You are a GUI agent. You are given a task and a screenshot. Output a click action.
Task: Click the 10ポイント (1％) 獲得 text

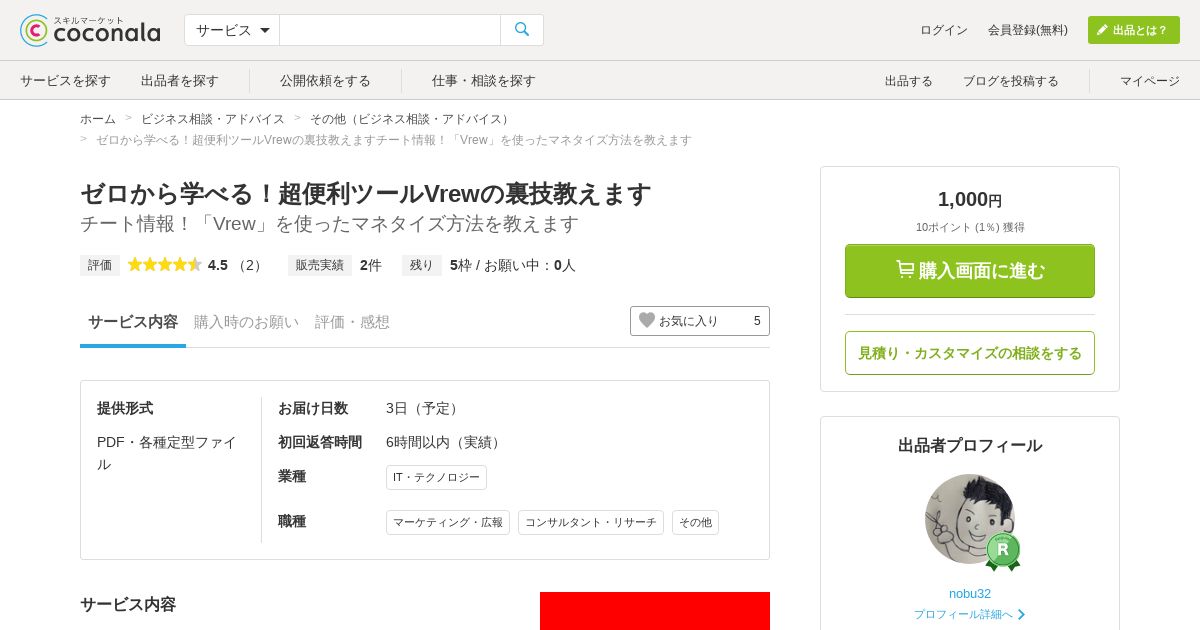tap(970, 227)
